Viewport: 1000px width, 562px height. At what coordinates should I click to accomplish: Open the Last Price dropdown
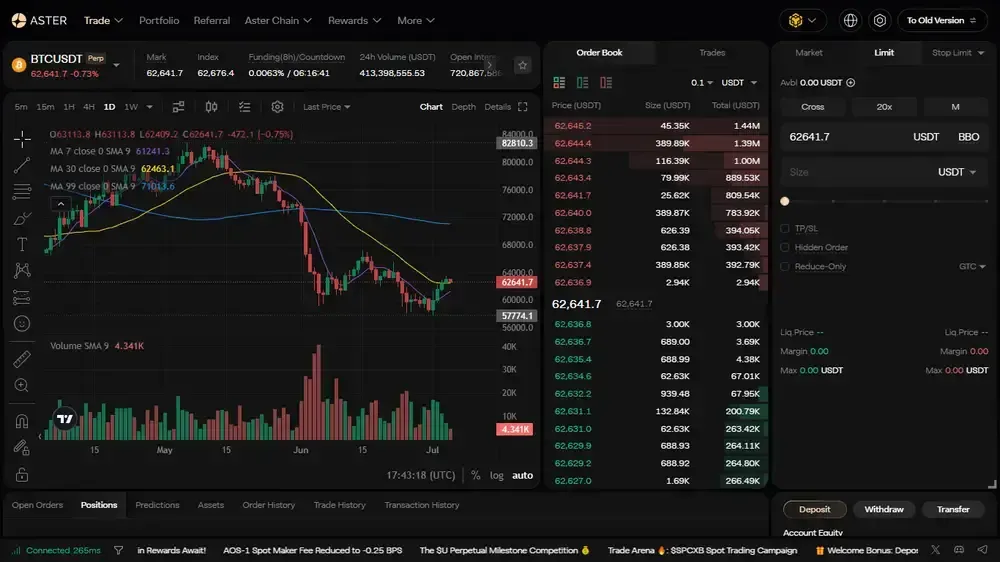point(327,107)
